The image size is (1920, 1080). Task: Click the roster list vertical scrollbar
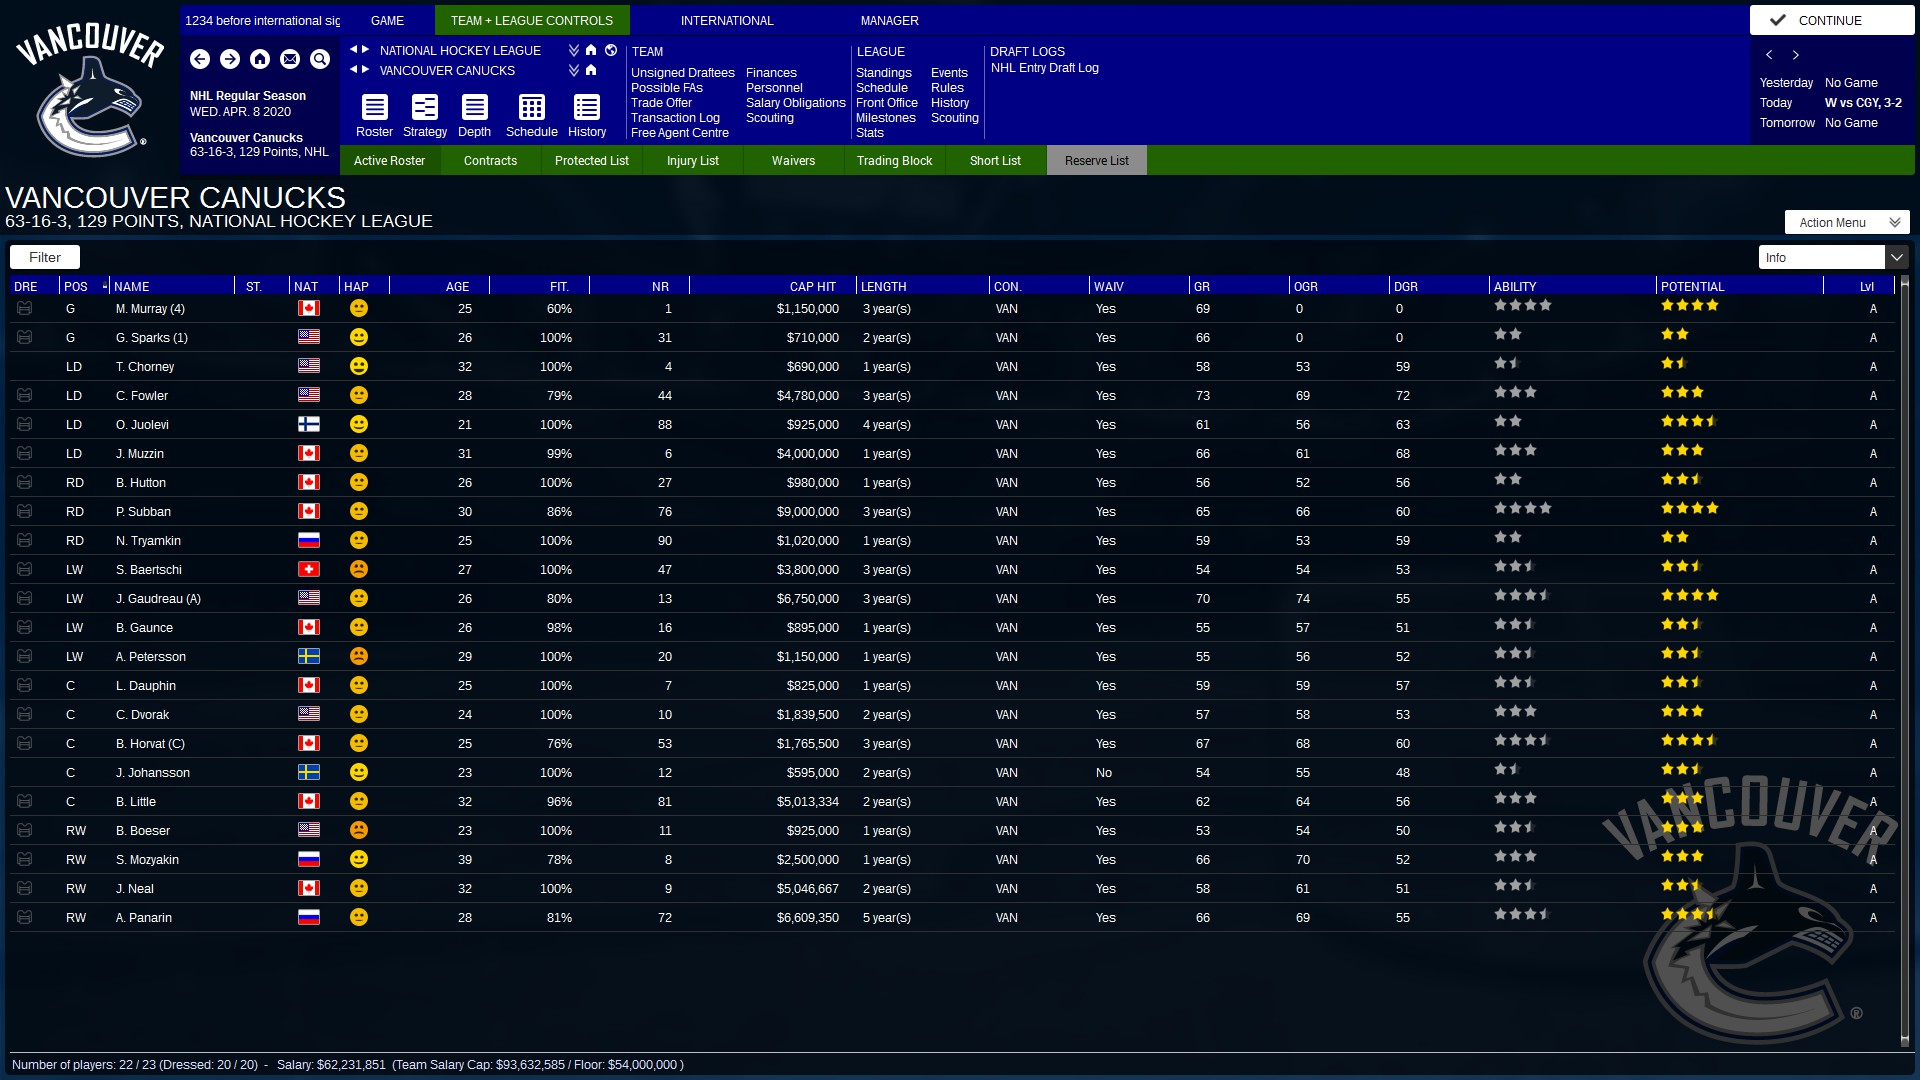click(x=1904, y=660)
